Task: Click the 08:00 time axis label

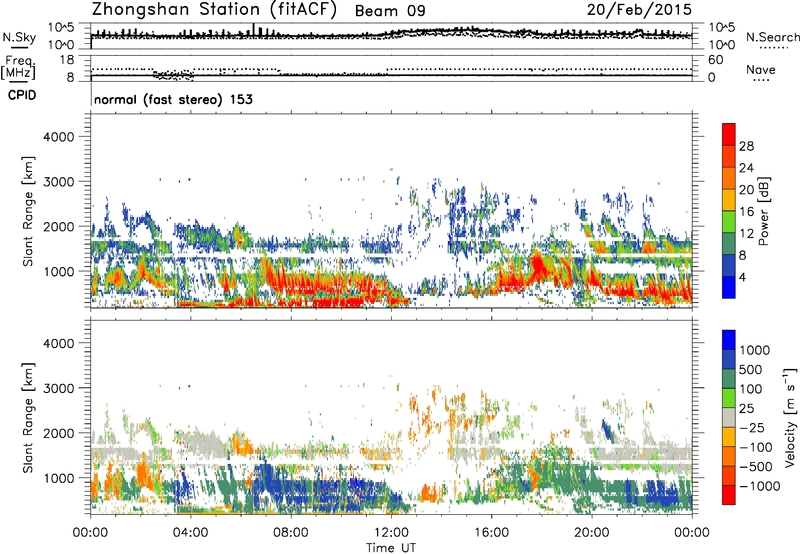Action: point(290,533)
